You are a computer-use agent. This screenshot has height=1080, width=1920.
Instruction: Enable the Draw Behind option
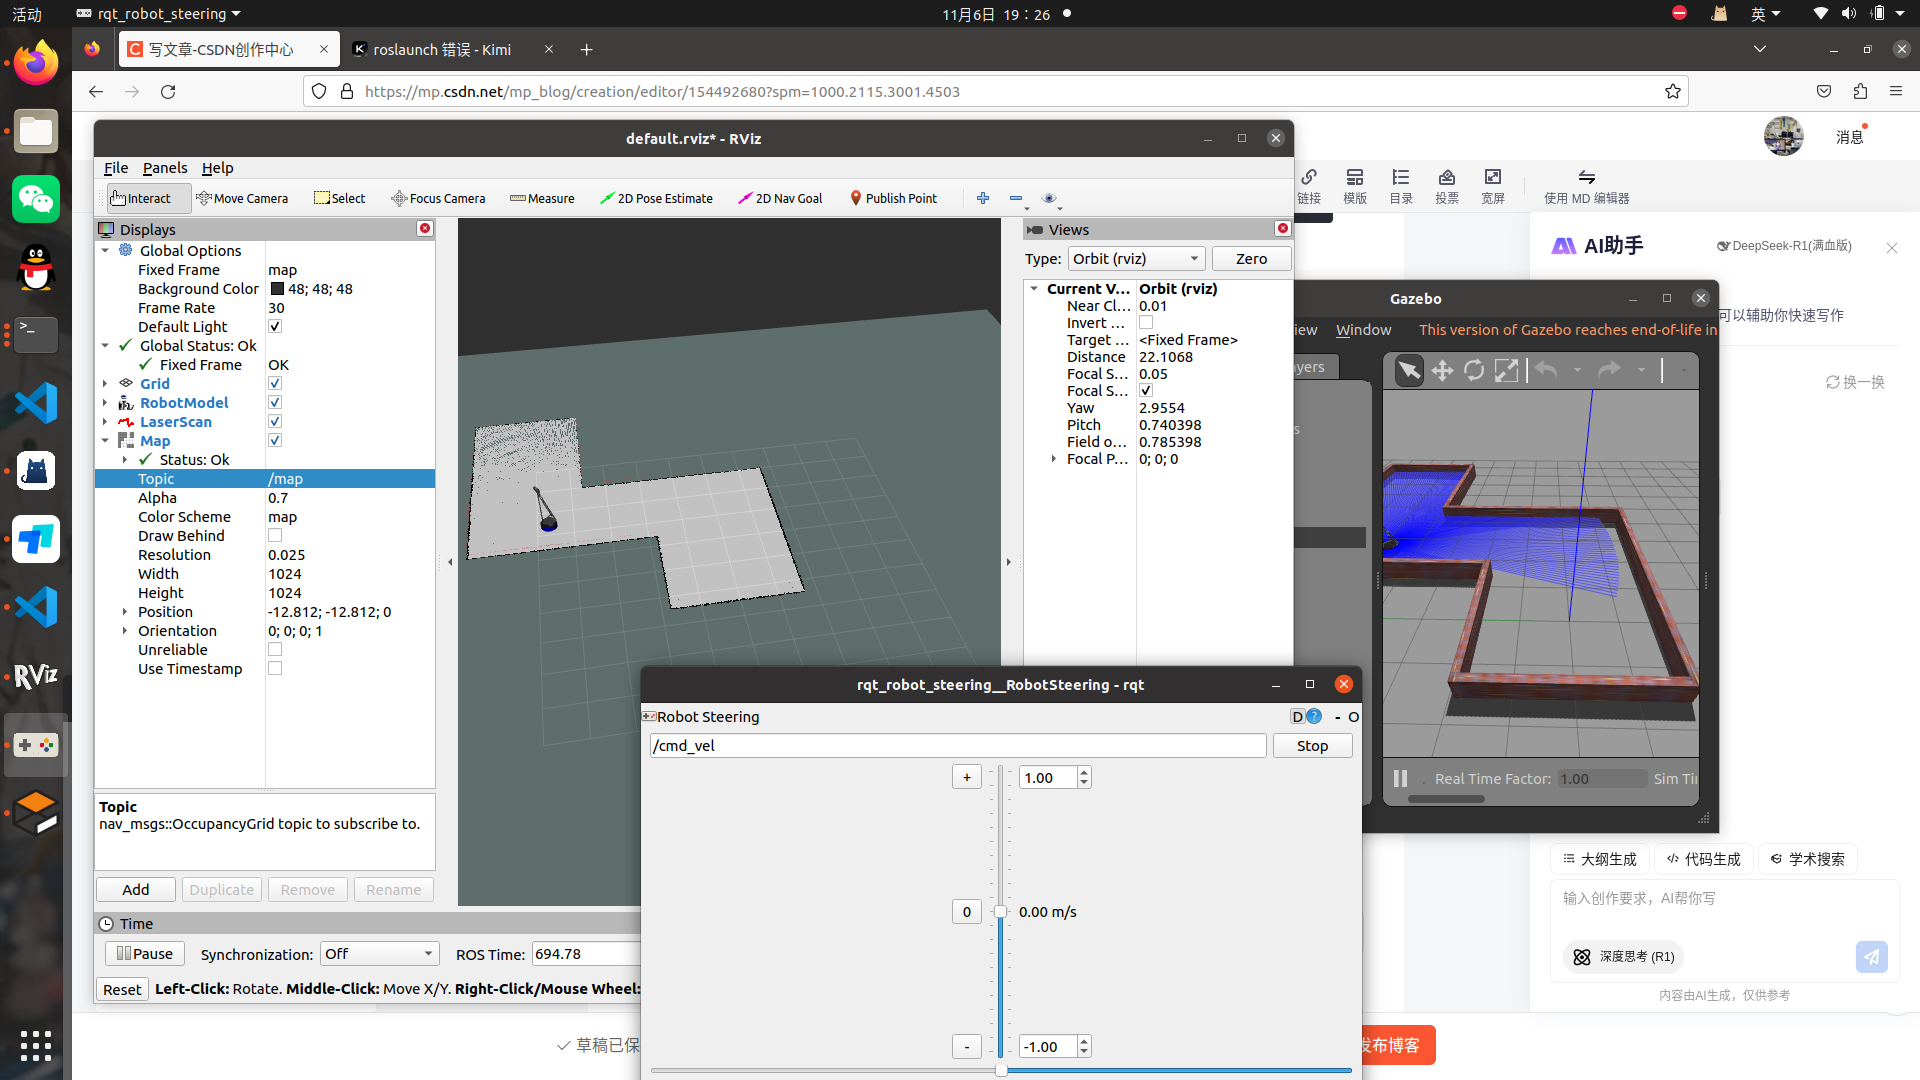[x=275, y=536]
